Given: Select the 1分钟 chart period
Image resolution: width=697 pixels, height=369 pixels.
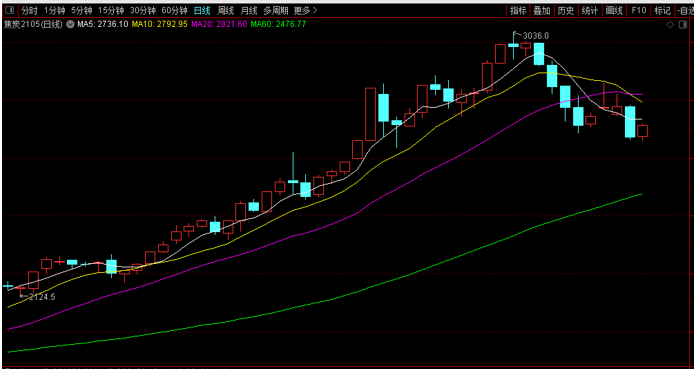Looking at the screenshot, I should tap(54, 10).
